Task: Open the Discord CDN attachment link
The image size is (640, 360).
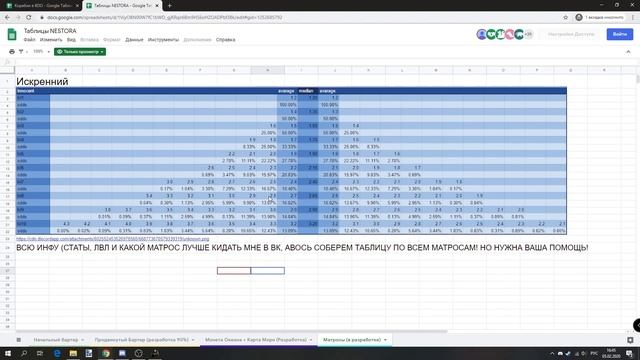Action: [x=113, y=239]
